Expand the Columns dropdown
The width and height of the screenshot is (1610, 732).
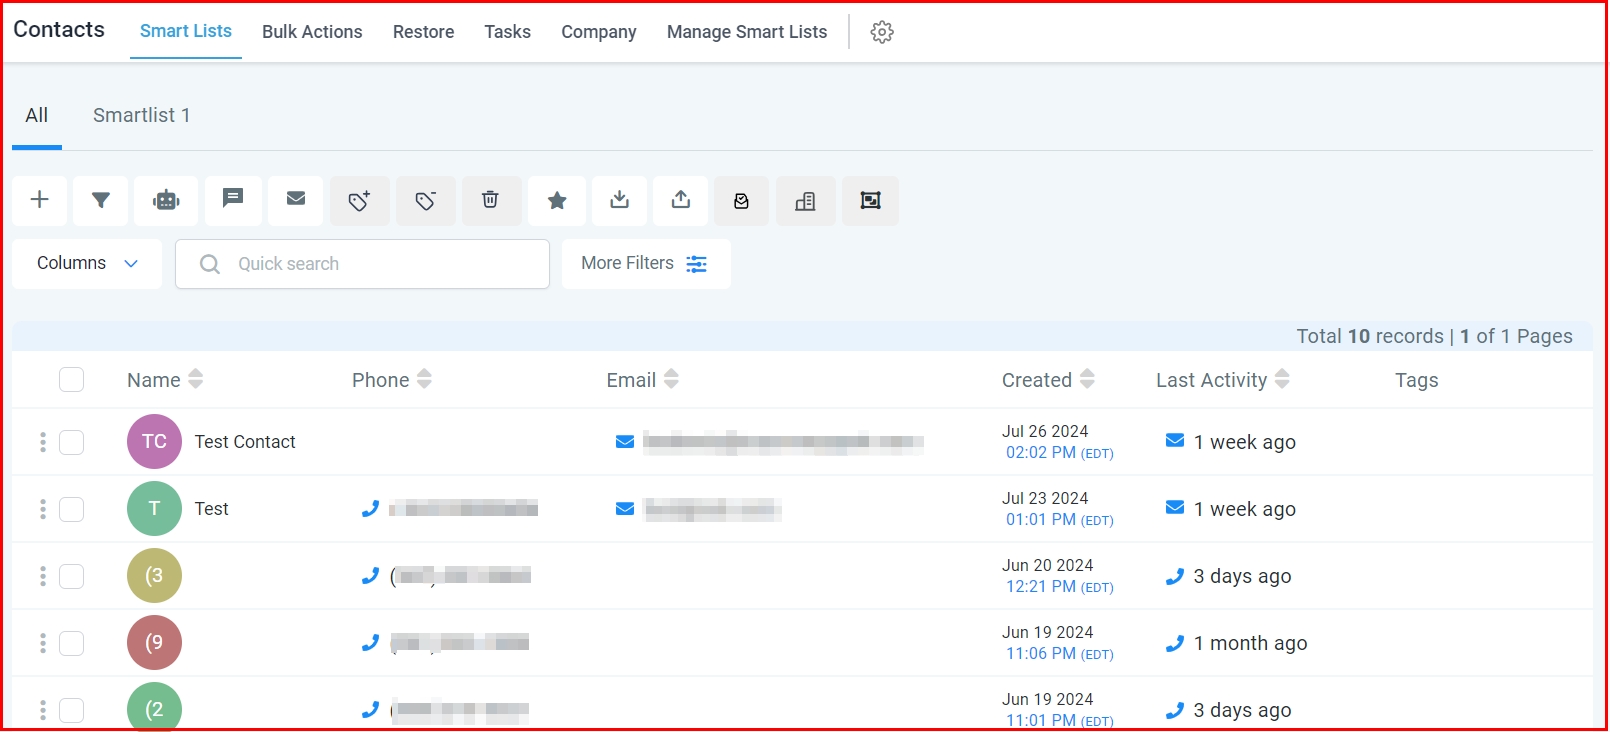click(87, 263)
